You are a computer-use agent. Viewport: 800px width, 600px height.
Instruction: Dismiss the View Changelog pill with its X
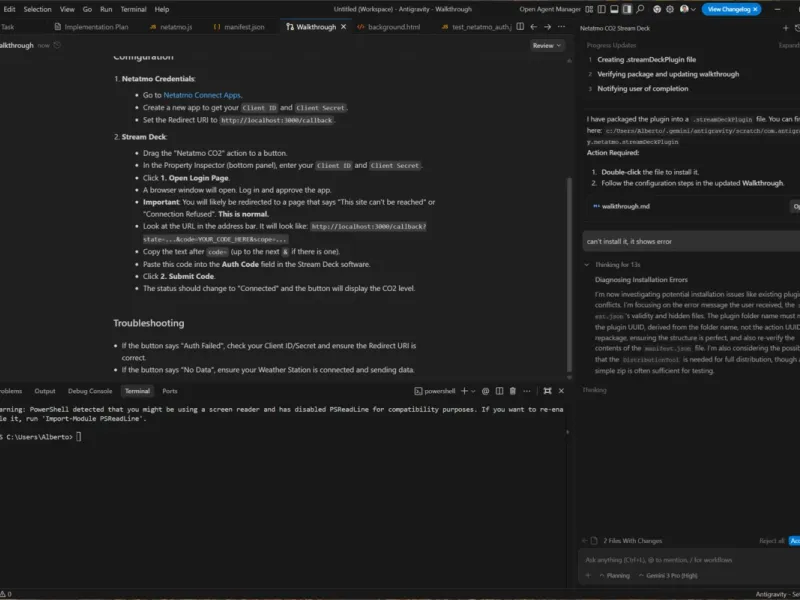tap(756, 9)
